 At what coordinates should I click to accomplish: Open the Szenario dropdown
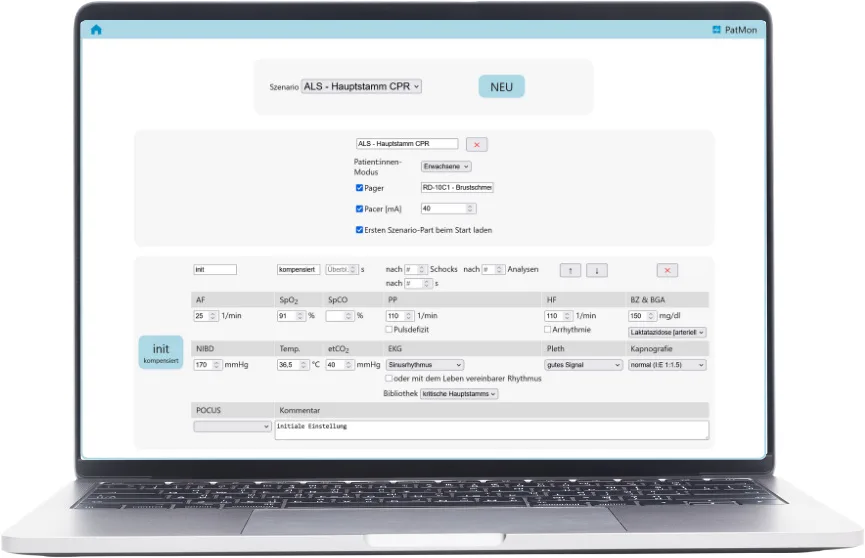point(361,87)
